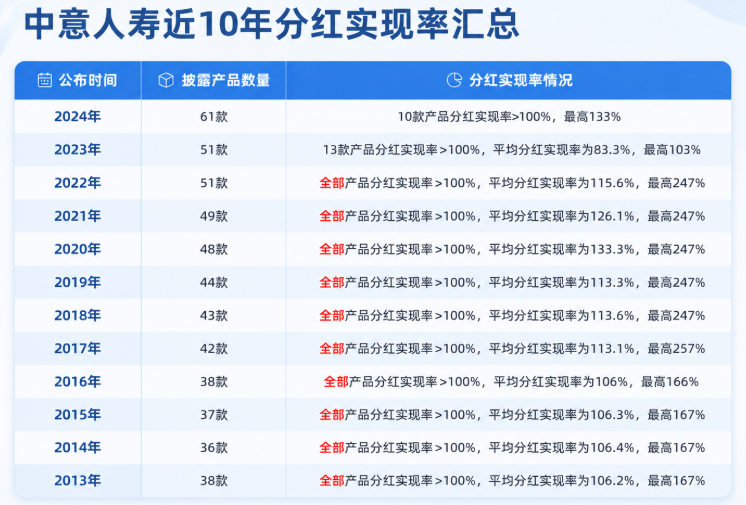This screenshot has height=505, width=746.
Task: Click the text containing 平均分红实现率为115.6%
Action: [512, 183]
